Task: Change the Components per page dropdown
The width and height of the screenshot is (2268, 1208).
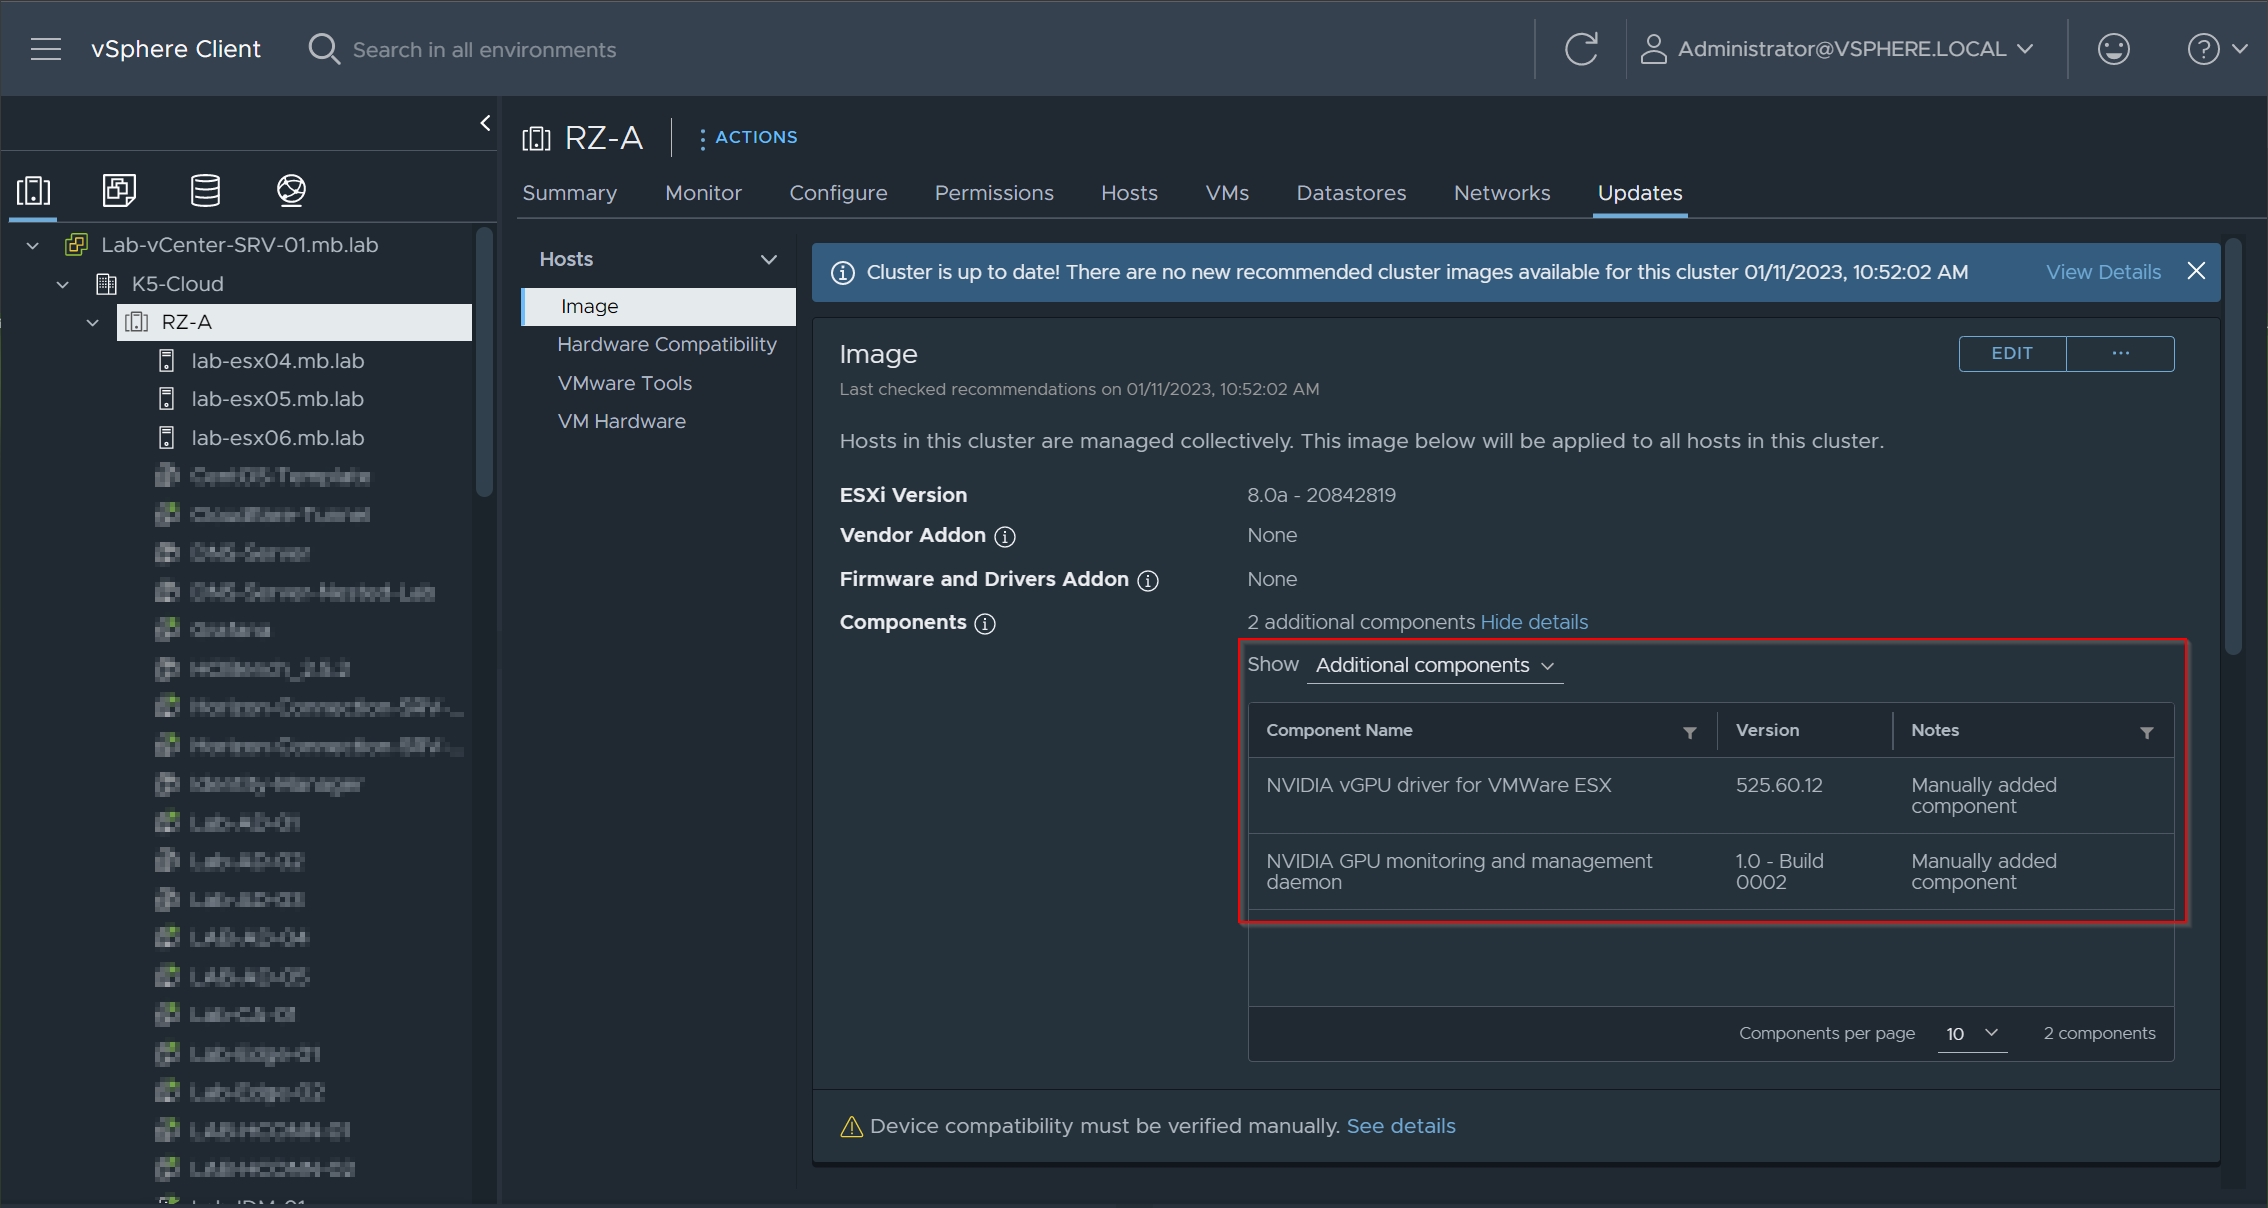Action: pos(1971,1033)
